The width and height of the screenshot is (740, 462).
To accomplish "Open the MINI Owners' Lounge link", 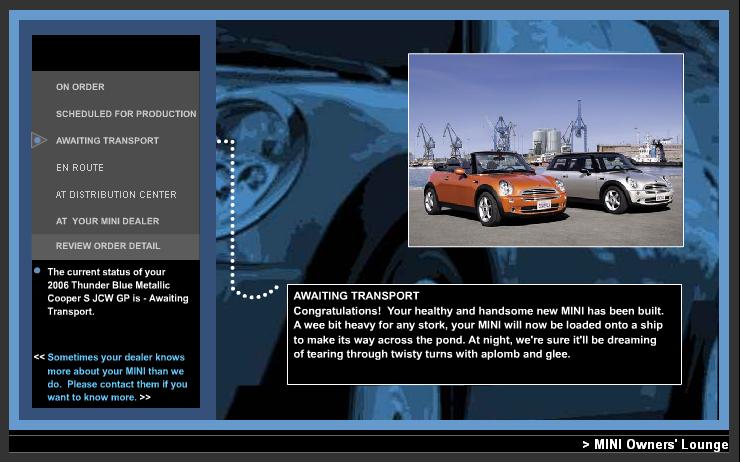I will tap(655, 445).
